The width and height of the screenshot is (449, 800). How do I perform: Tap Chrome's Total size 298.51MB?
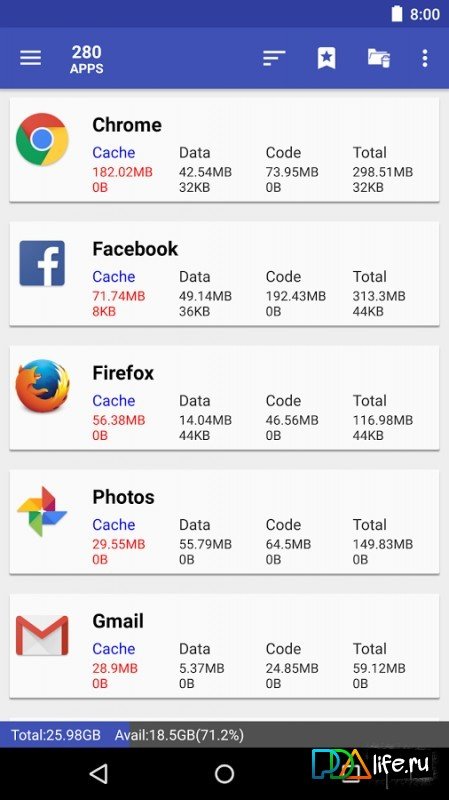coord(383,172)
